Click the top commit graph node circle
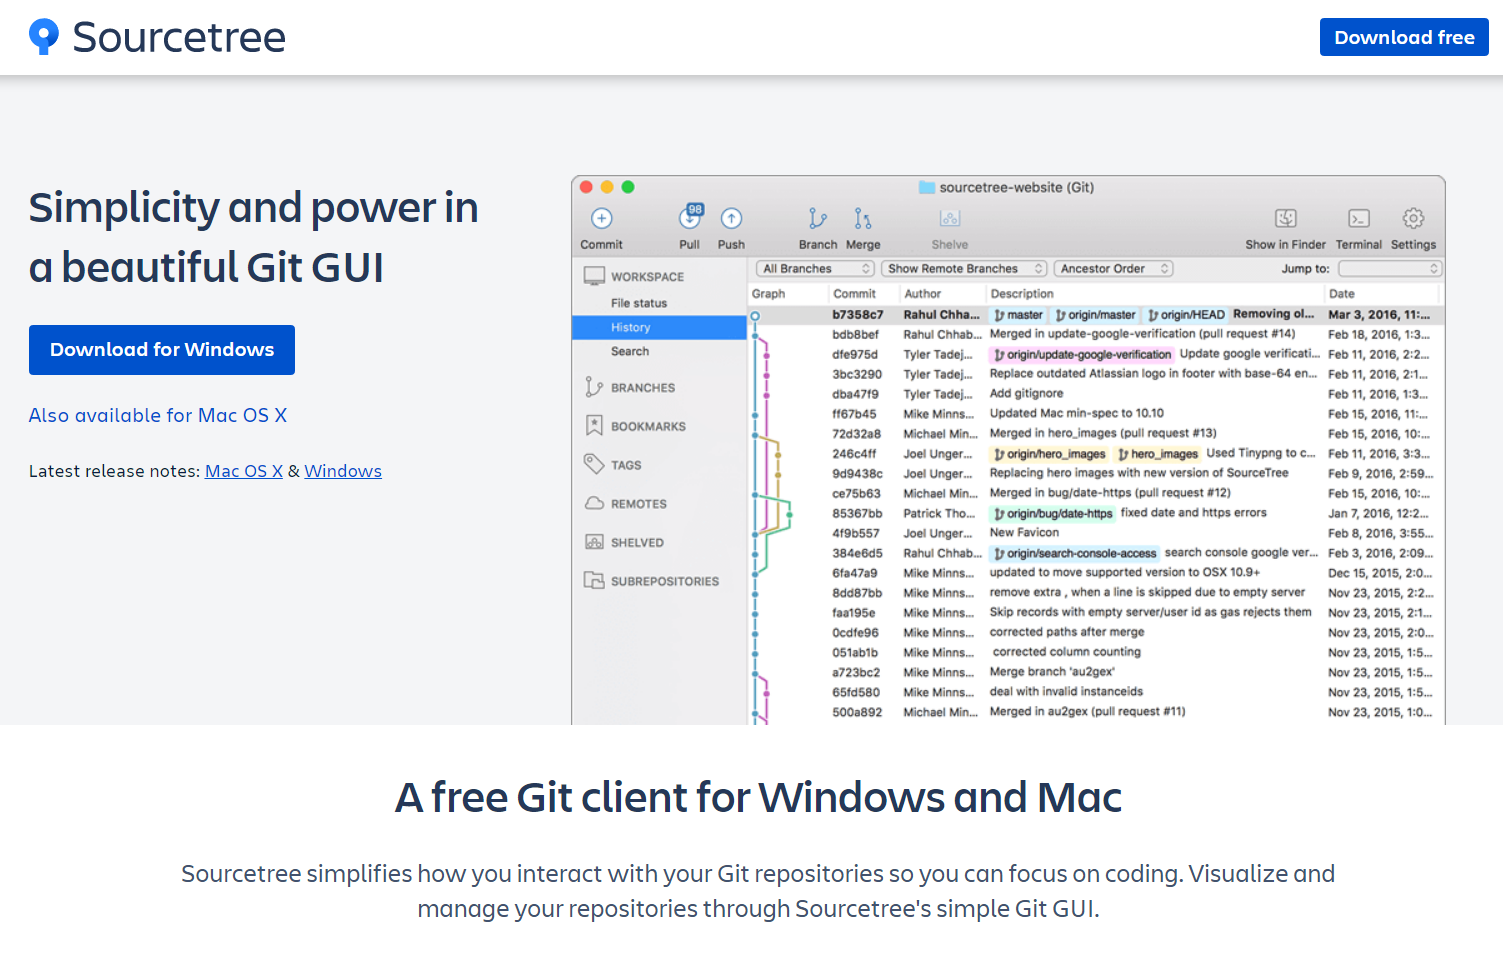Viewport: 1503px width, 959px height. coord(755,316)
